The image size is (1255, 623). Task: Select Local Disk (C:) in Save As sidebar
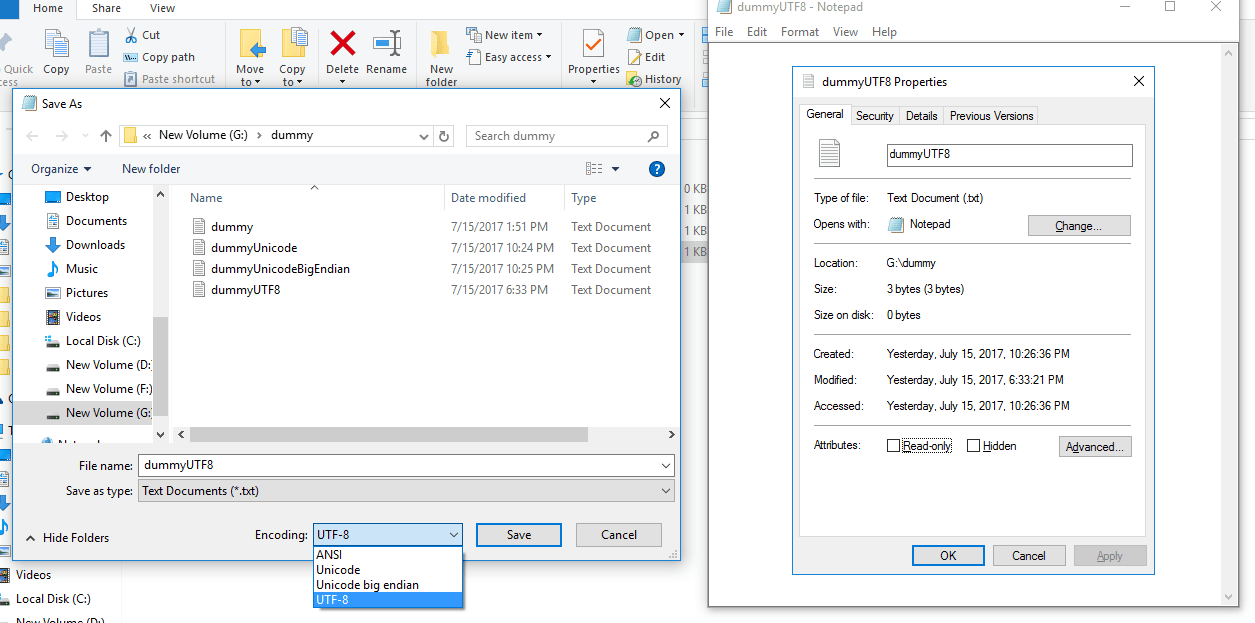pyautogui.click(x=103, y=341)
